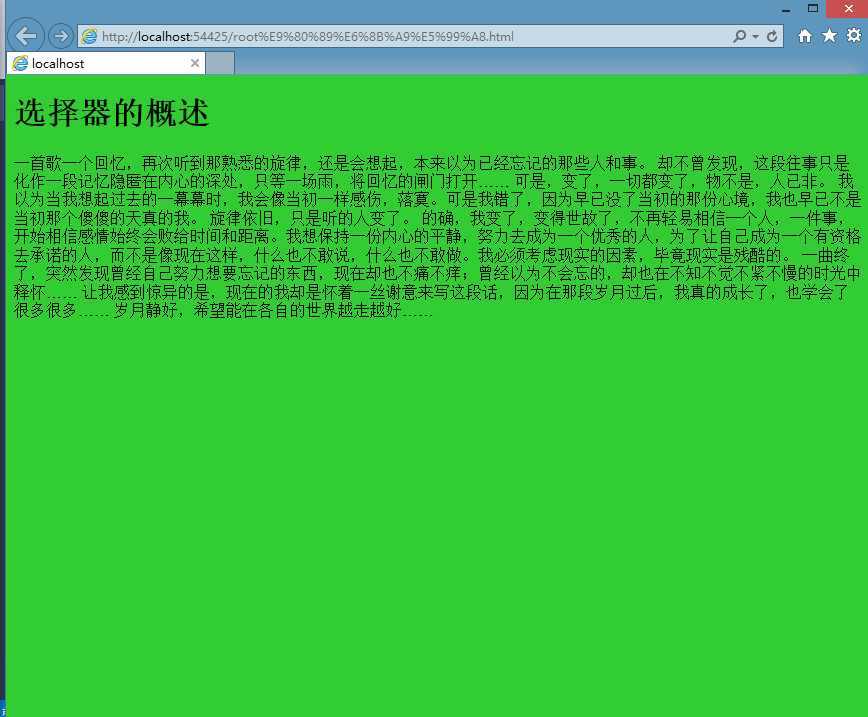Open the Tools gear menu
This screenshot has height=717, width=868.
(853, 36)
